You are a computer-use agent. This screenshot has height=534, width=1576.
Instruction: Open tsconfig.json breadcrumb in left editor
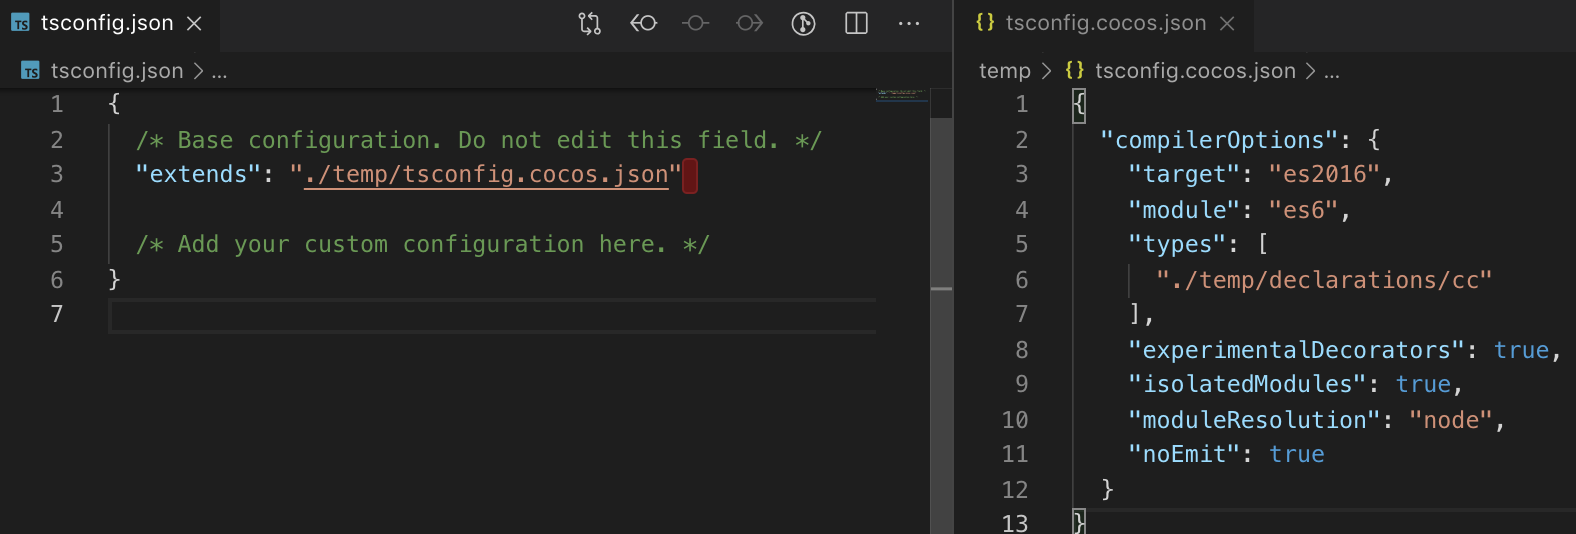117,71
